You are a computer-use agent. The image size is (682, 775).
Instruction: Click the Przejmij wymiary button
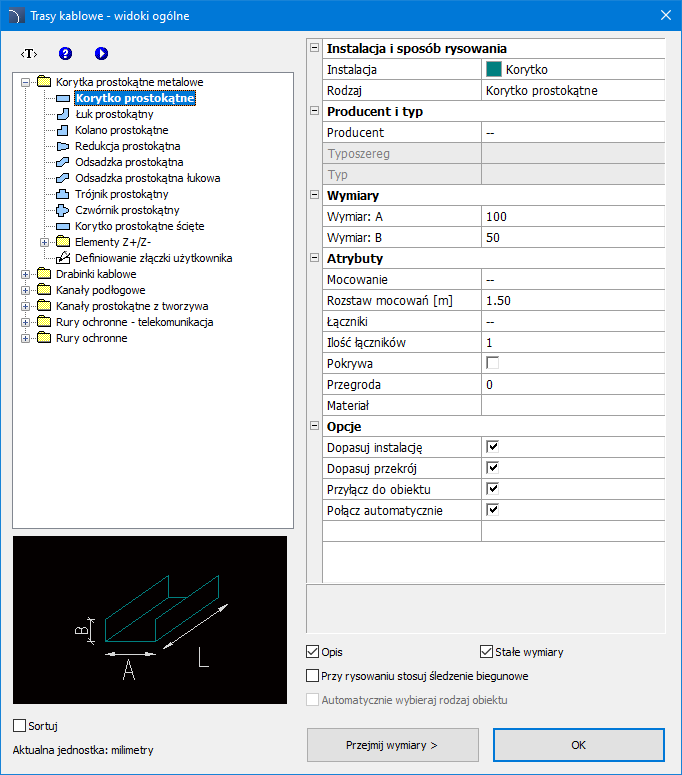[x=392, y=745]
